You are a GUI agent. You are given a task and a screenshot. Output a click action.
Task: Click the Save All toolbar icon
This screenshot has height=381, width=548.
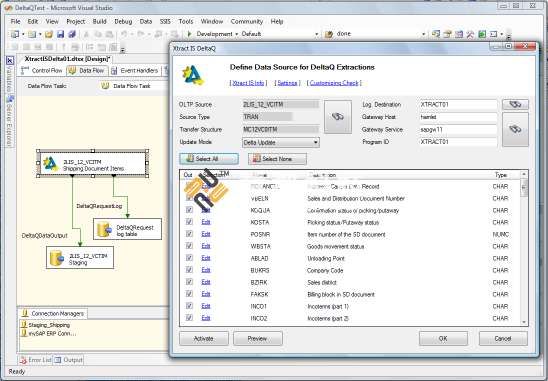tap(72, 34)
